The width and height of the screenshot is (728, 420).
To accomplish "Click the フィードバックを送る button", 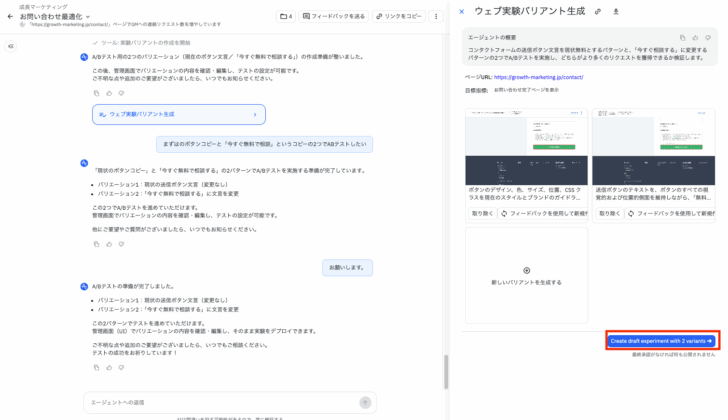I will click(x=333, y=17).
